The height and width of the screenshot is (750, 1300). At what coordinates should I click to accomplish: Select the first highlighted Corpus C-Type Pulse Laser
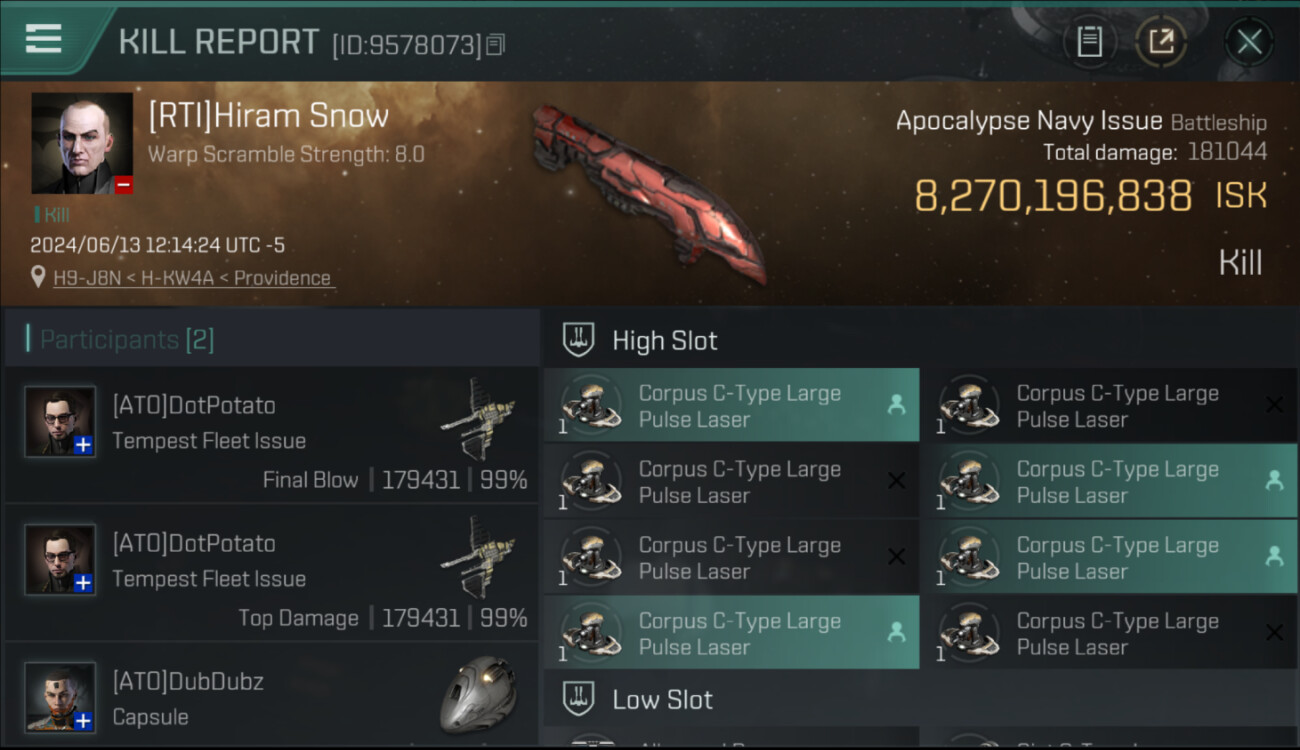coord(731,406)
